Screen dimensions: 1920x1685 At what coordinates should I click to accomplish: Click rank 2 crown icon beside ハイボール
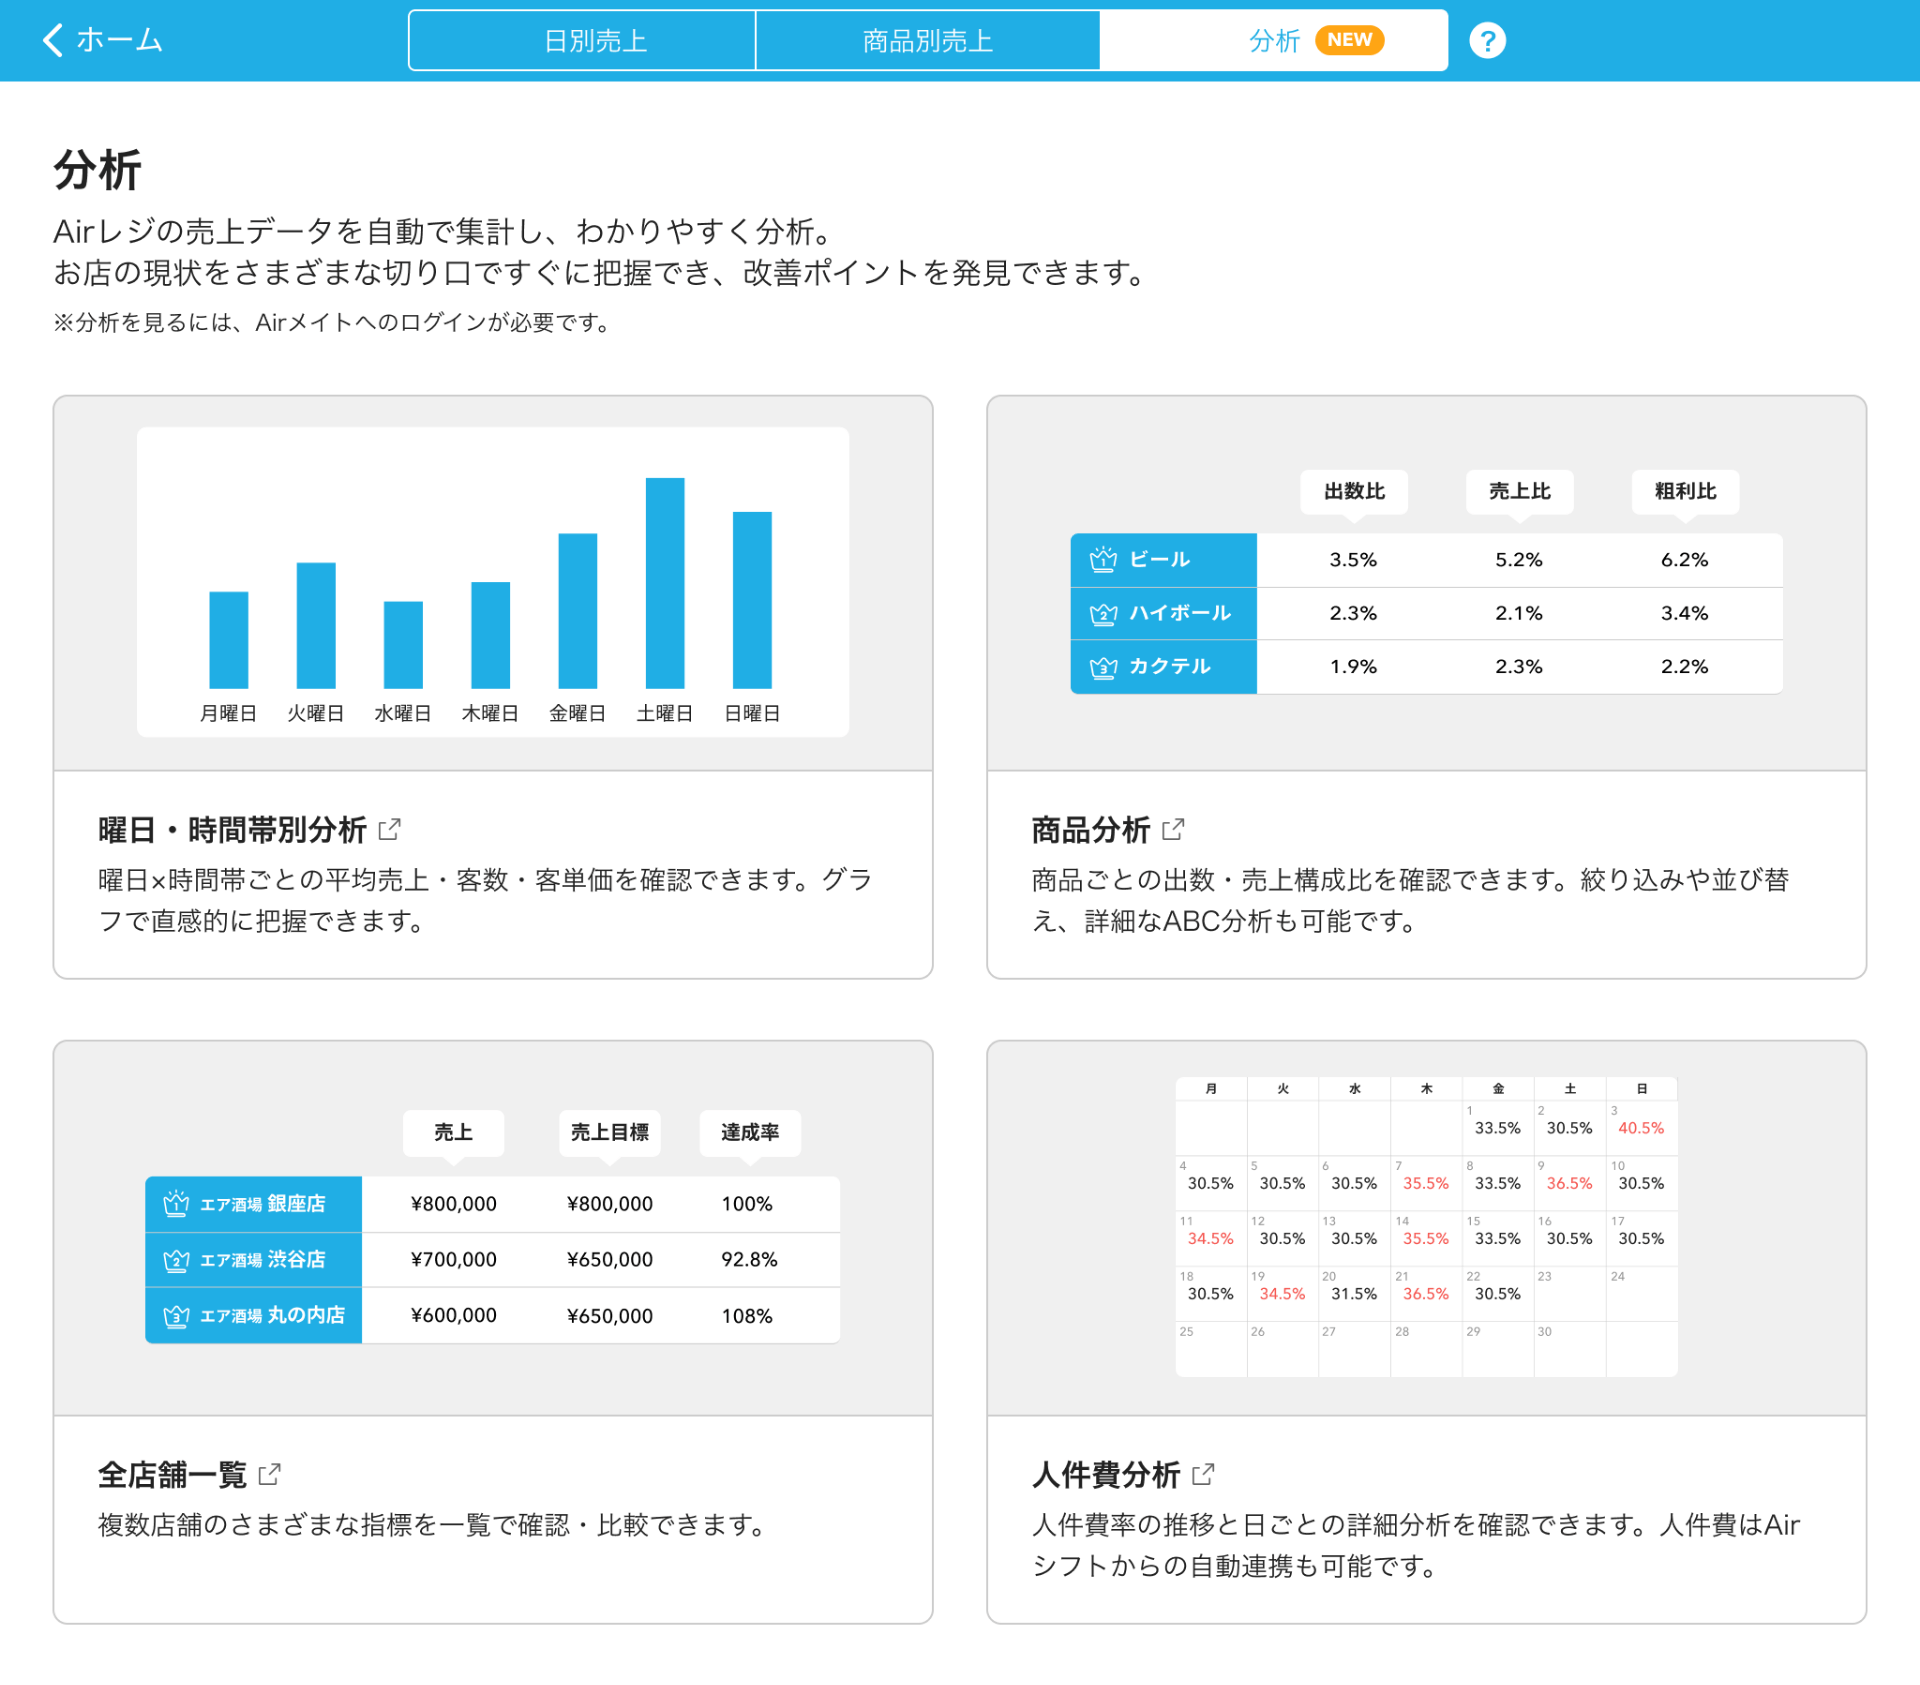(x=1103, y=613)
